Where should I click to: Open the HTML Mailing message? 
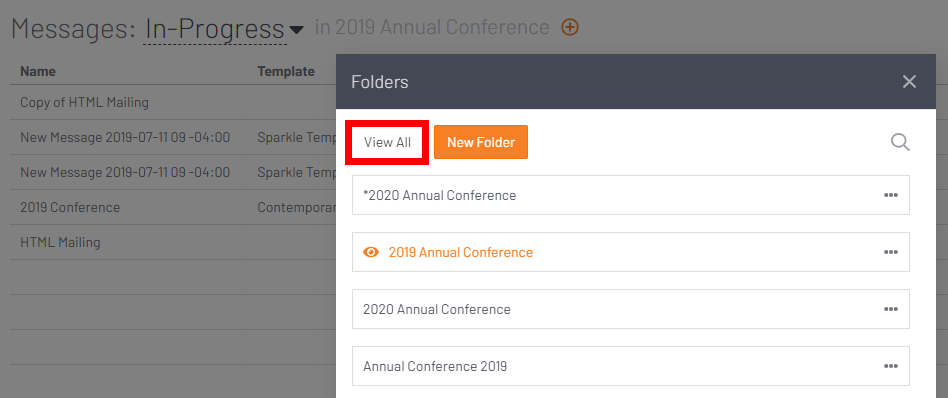pyautogui.click(x=60, y=243)
